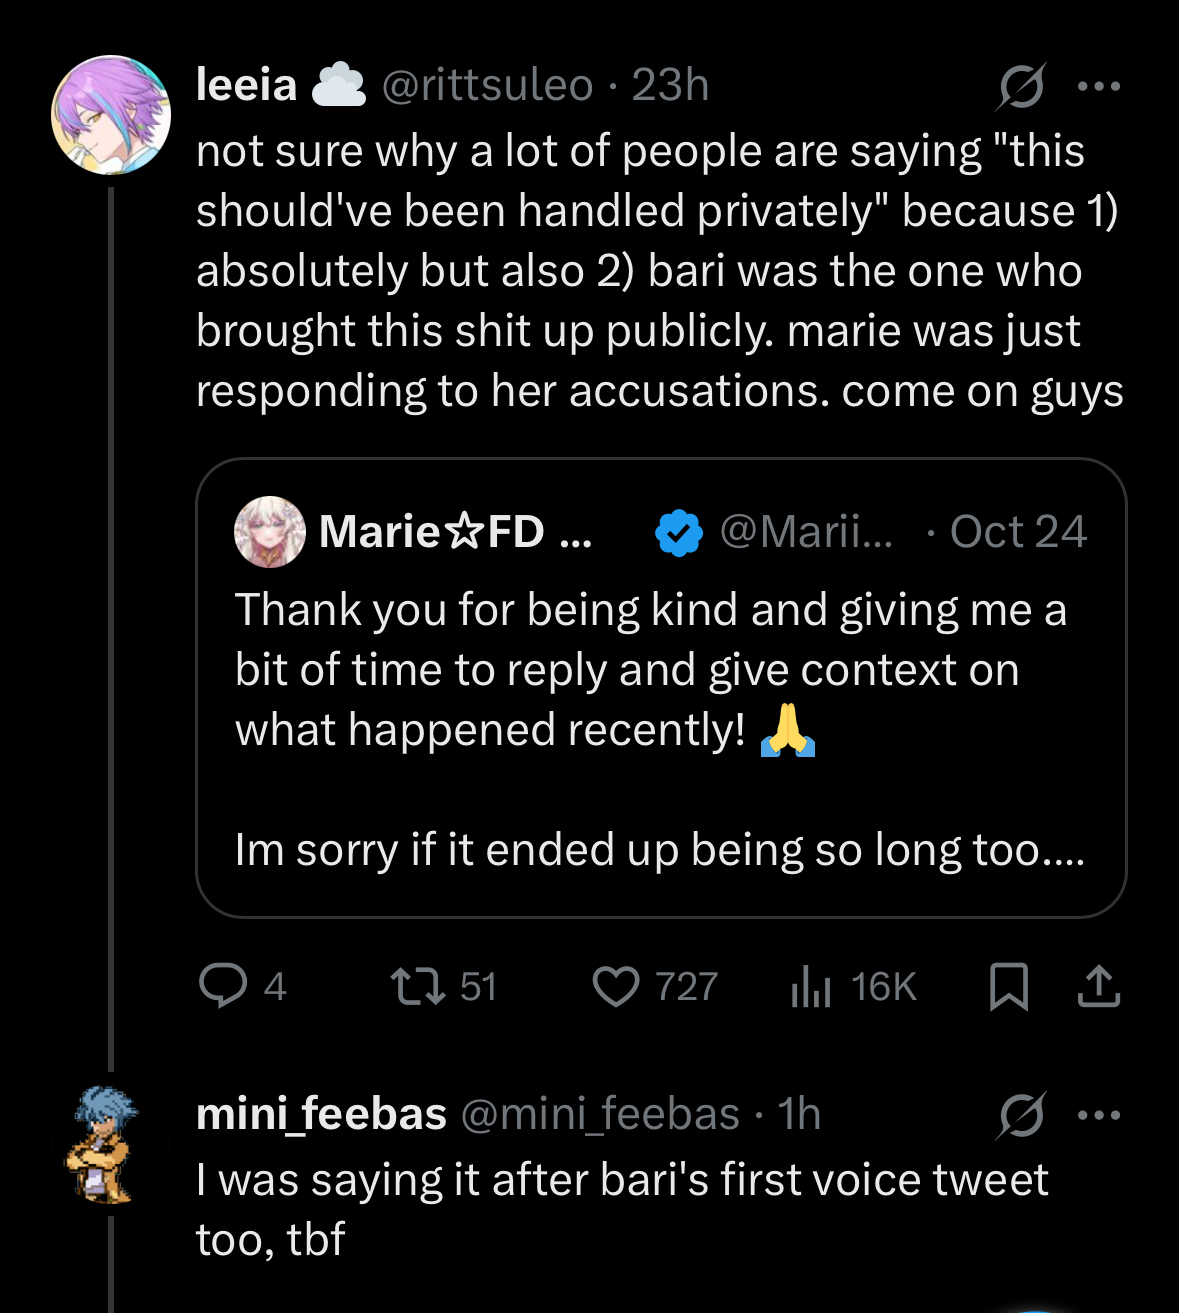Open the quoted tweet from Marie☆FD

coord(660,700)
